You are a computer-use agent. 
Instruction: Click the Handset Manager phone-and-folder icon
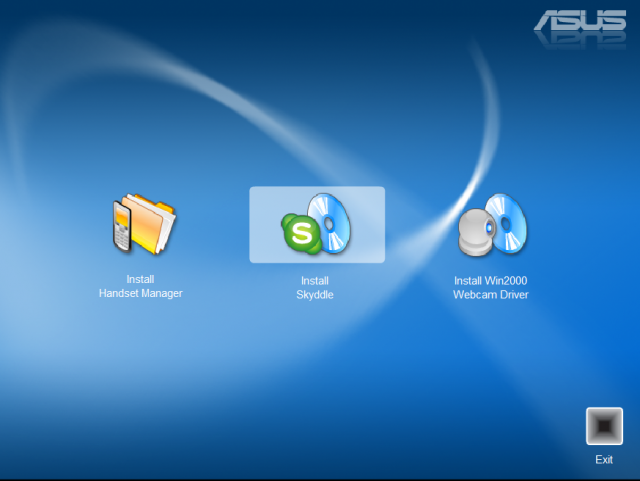144,224
